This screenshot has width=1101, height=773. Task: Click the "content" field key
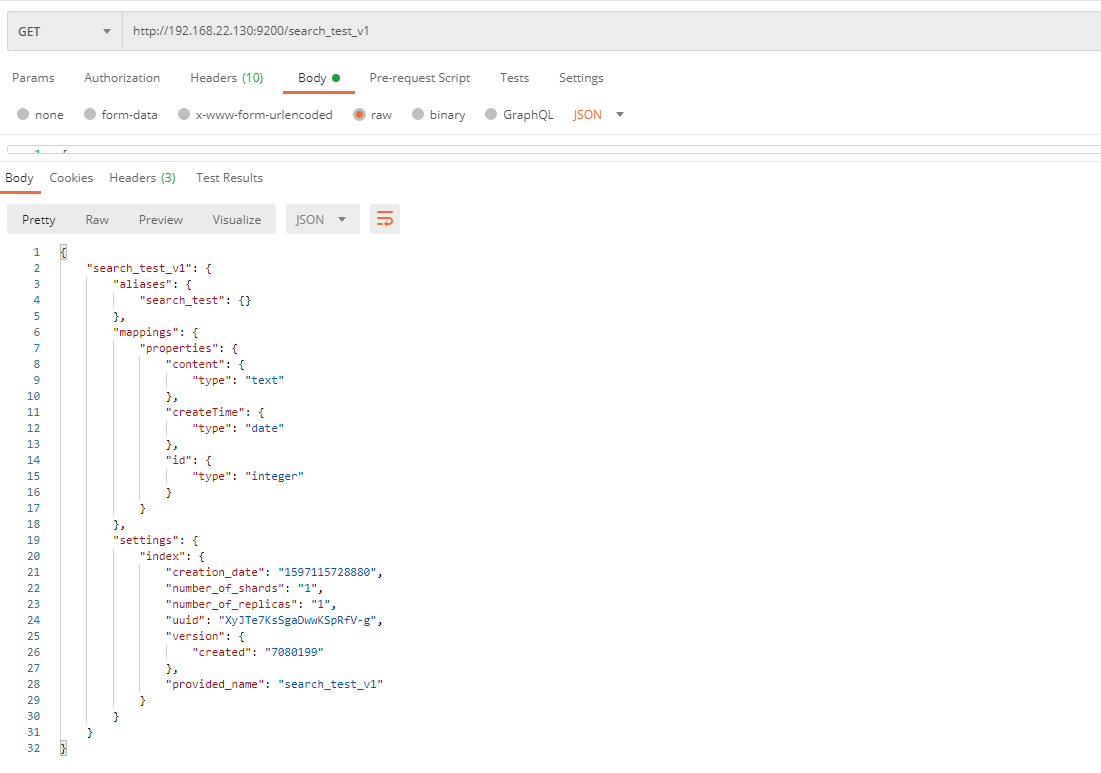click(196, 364)
